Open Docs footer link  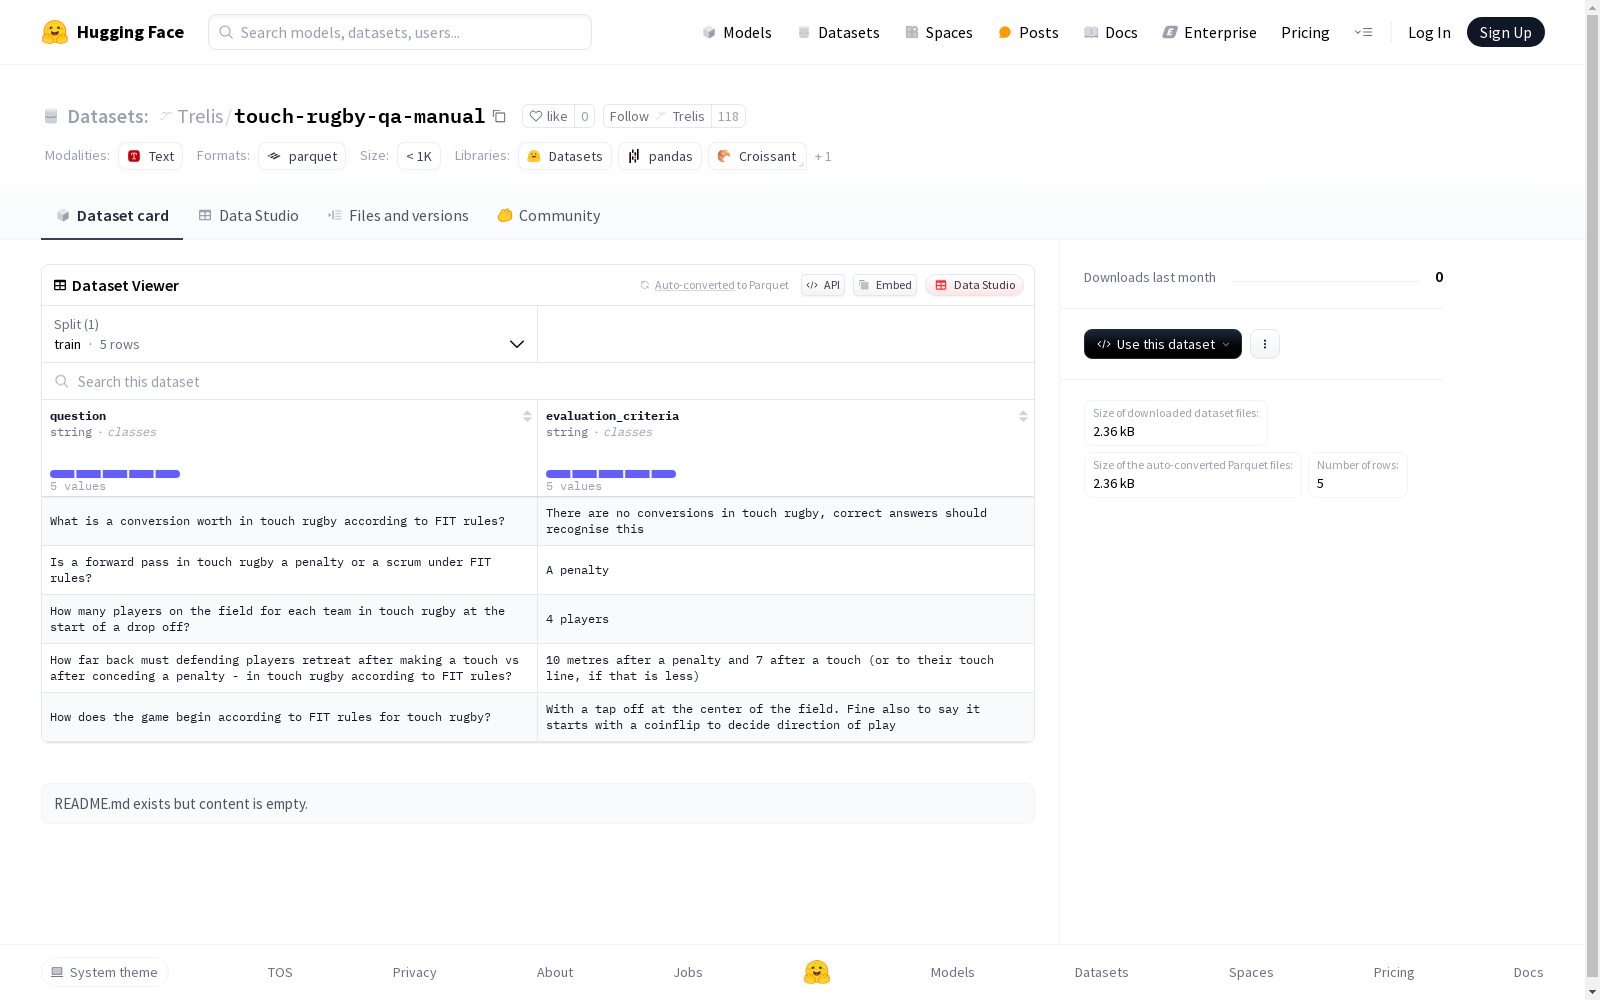click(1529, 972)
